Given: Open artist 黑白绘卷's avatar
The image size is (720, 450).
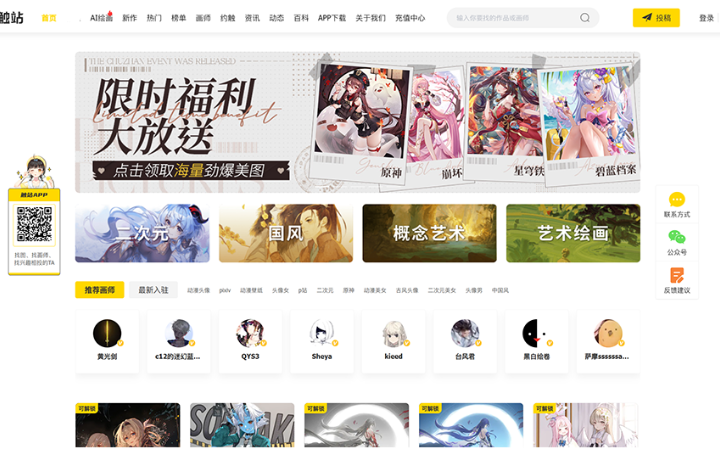Looking at the screenshot, I should tap(536, 333).
